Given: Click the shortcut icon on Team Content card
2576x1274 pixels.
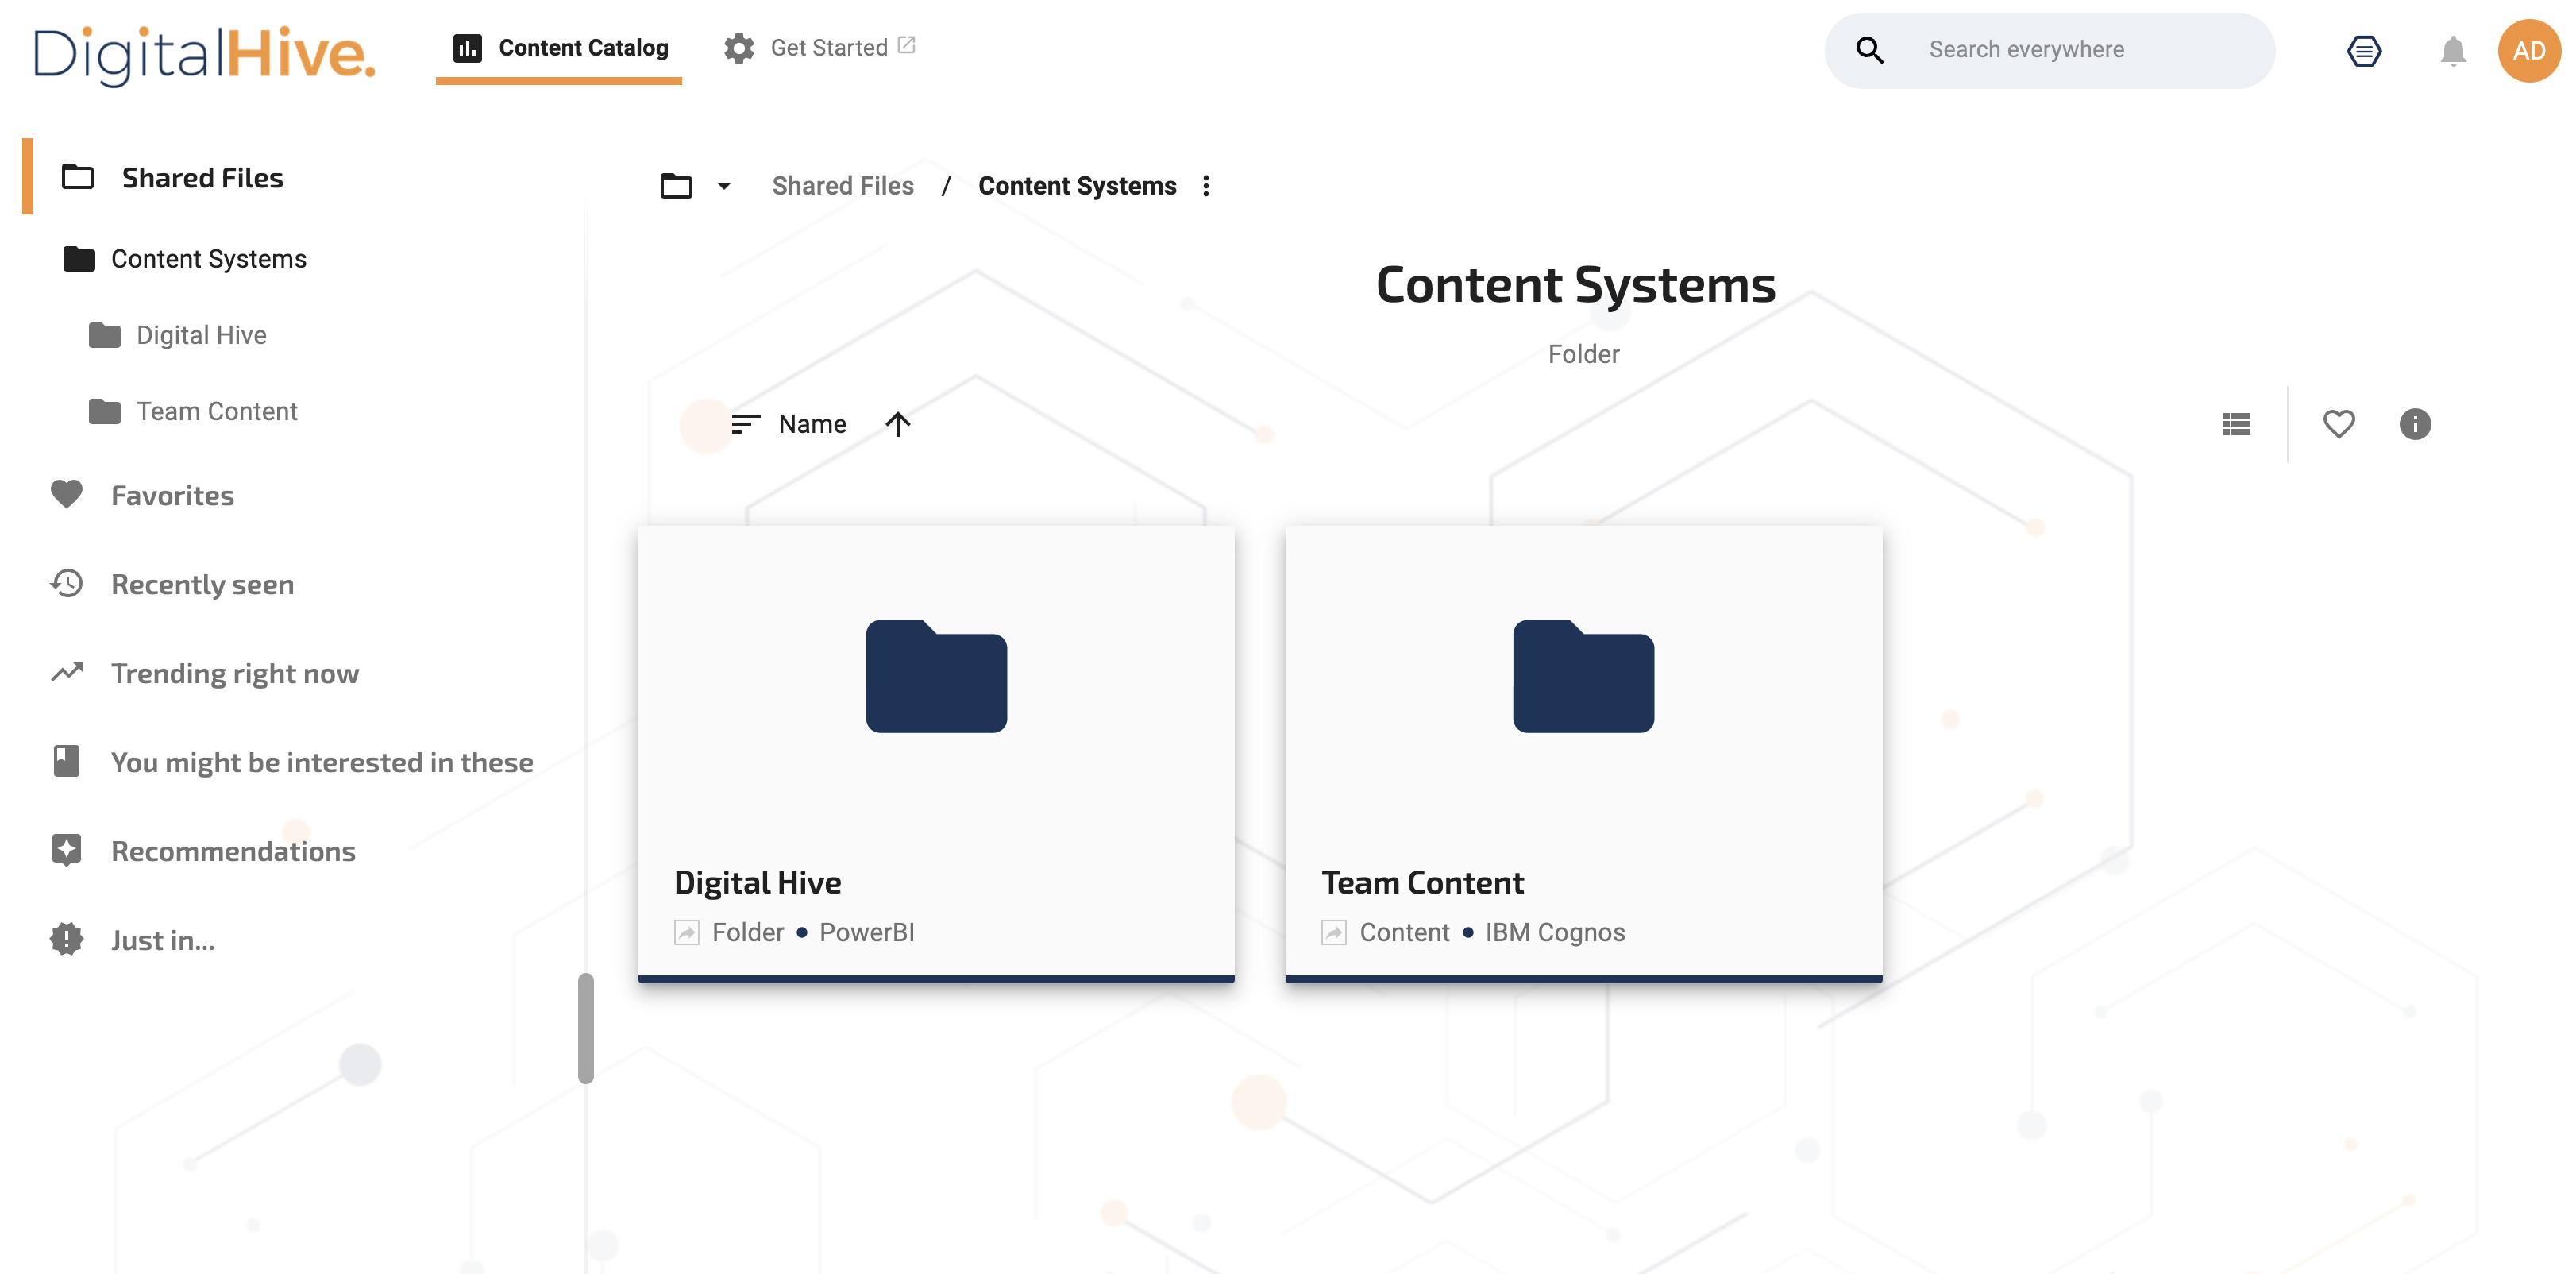Looking at the screenshot, I should click(x=1334, y=932).
